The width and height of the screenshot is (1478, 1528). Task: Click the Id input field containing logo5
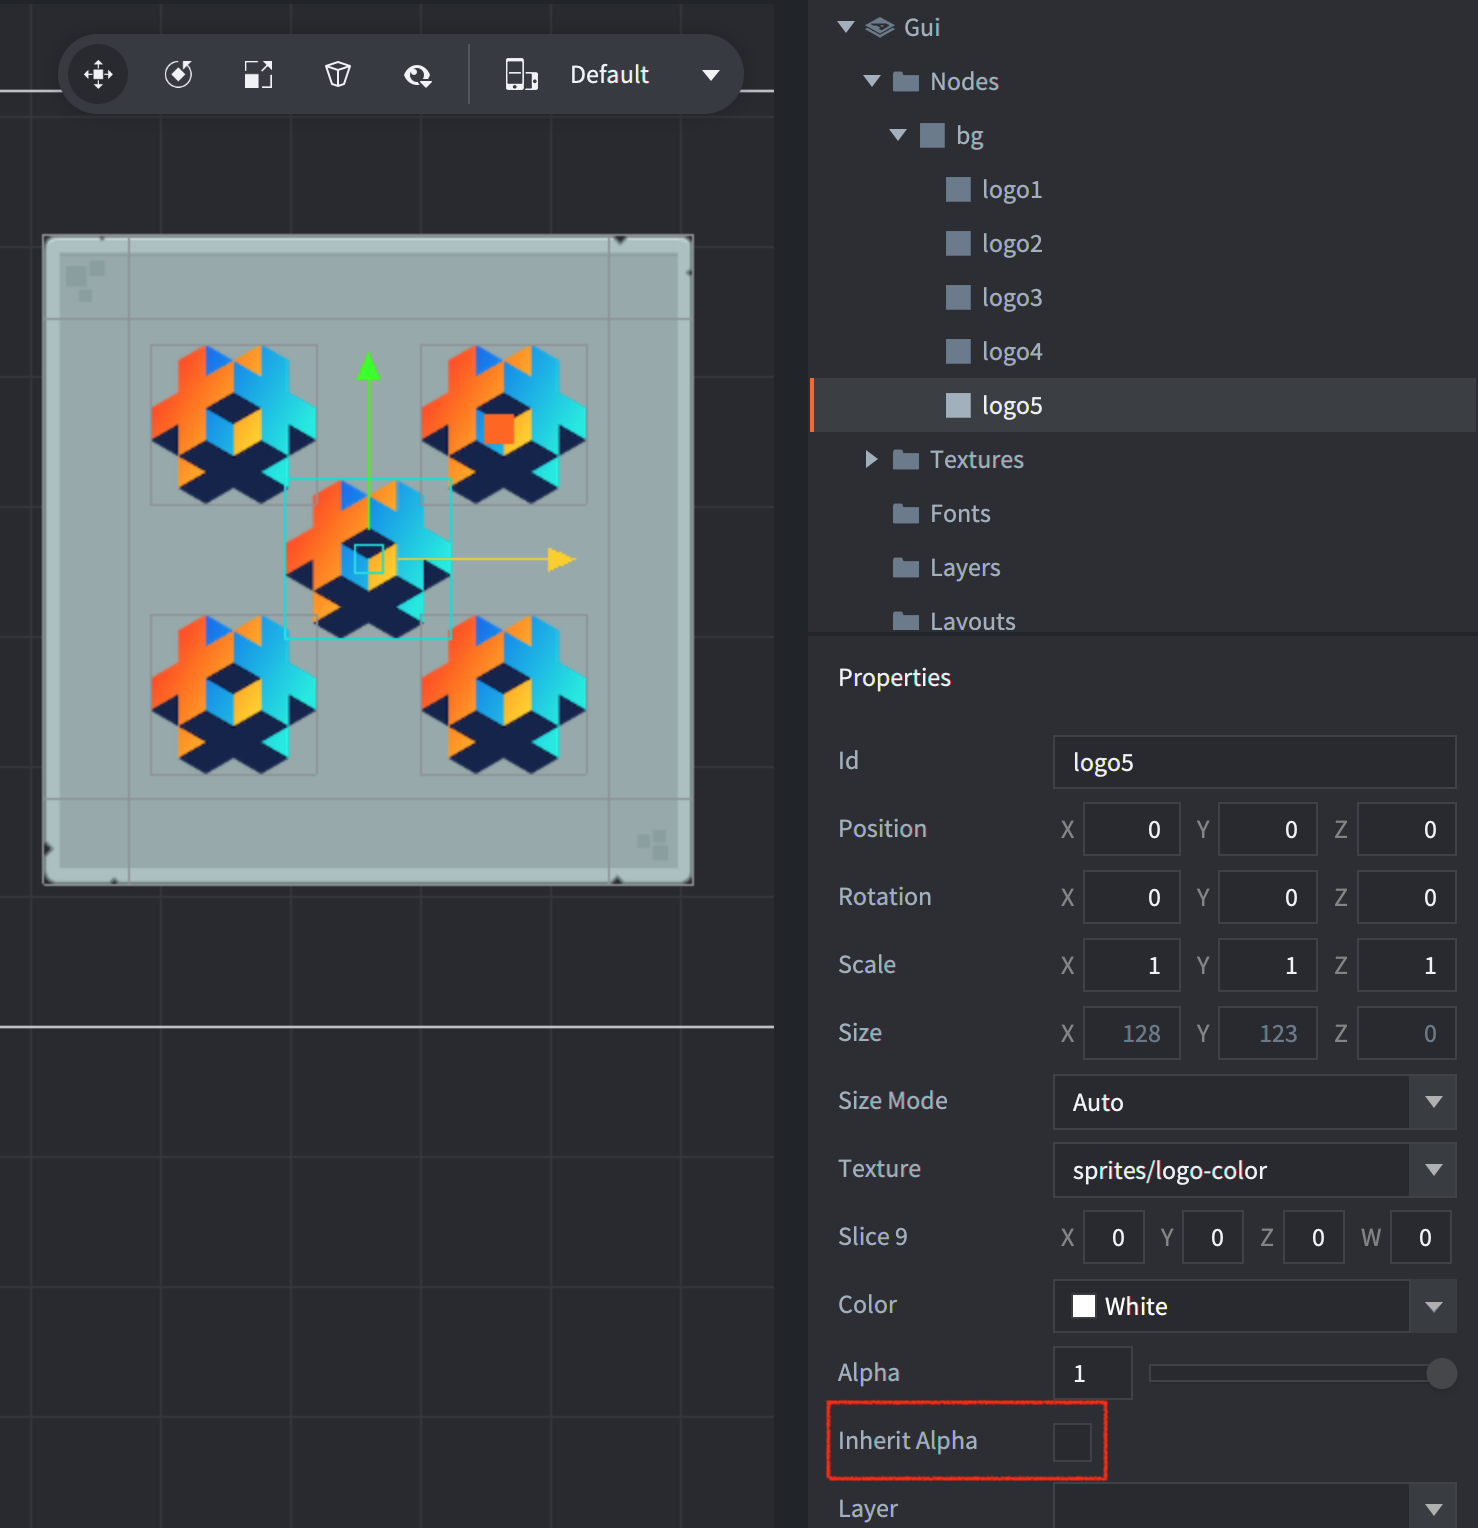(1254, 763)
